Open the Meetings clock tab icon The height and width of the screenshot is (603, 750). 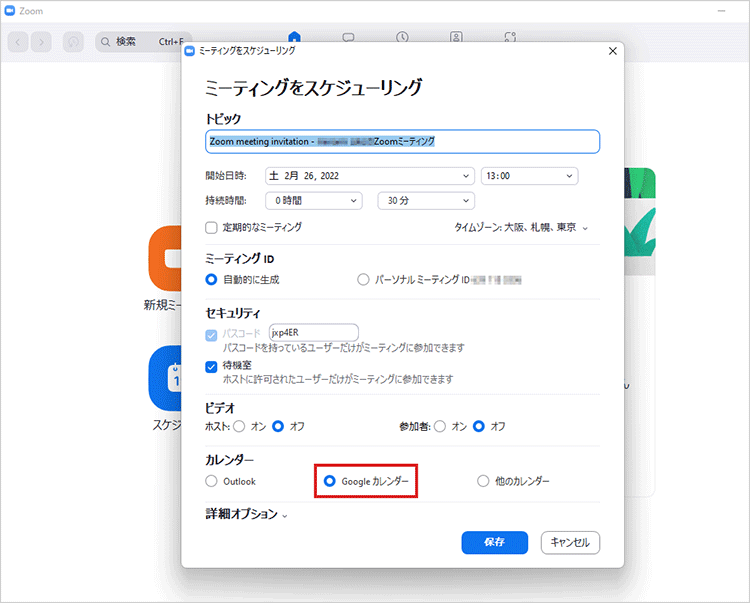(x=402, y=37)
